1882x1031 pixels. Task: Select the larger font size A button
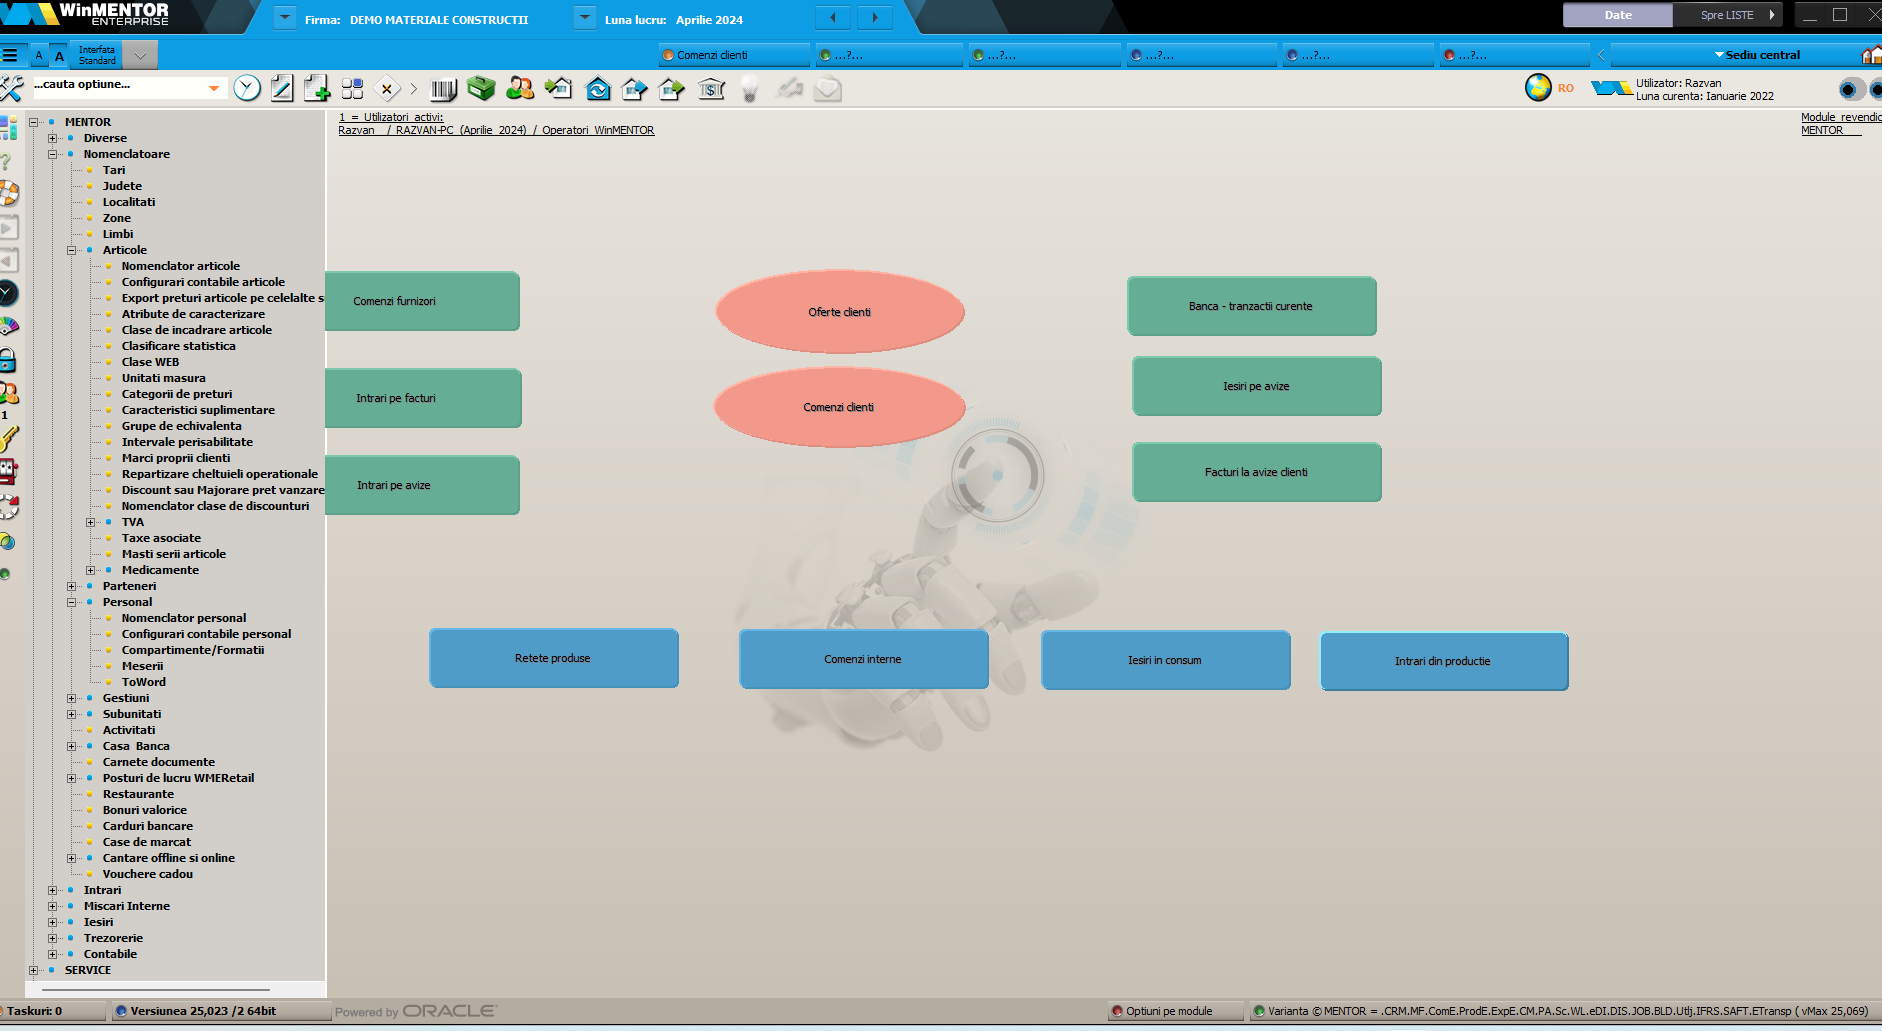click(59, 56)
